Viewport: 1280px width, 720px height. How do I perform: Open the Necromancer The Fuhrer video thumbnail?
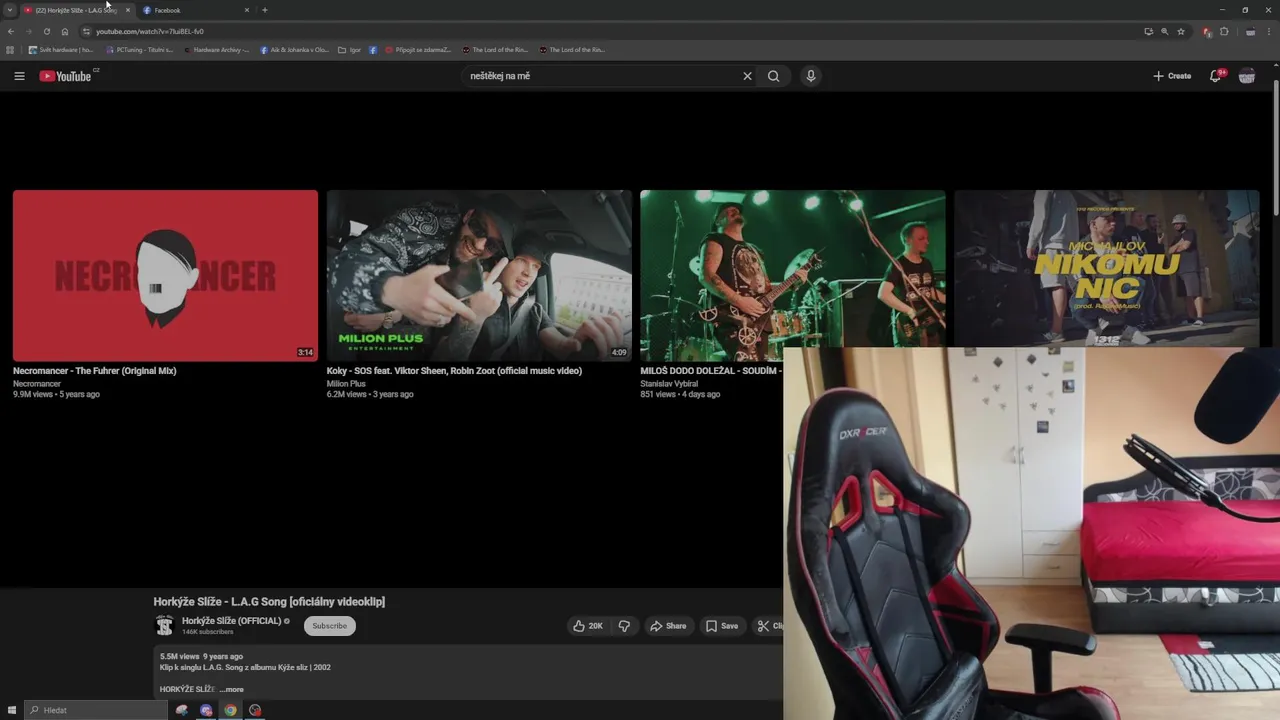(x=165, y=275)
